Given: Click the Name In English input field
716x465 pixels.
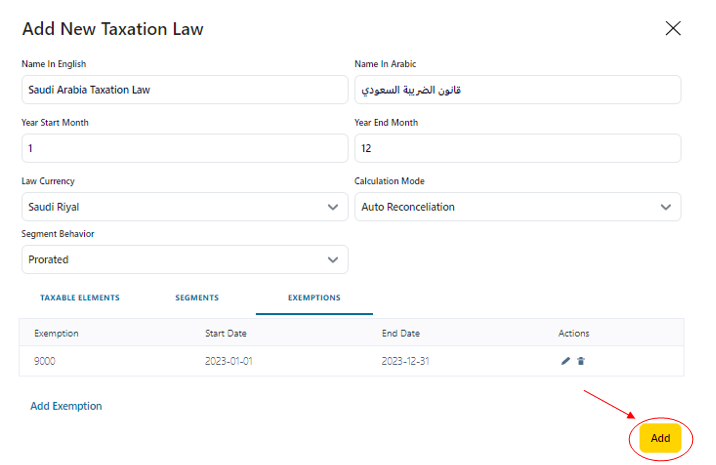Looking at the screenshot, I should pyautogui.click(x=184, y=90).
